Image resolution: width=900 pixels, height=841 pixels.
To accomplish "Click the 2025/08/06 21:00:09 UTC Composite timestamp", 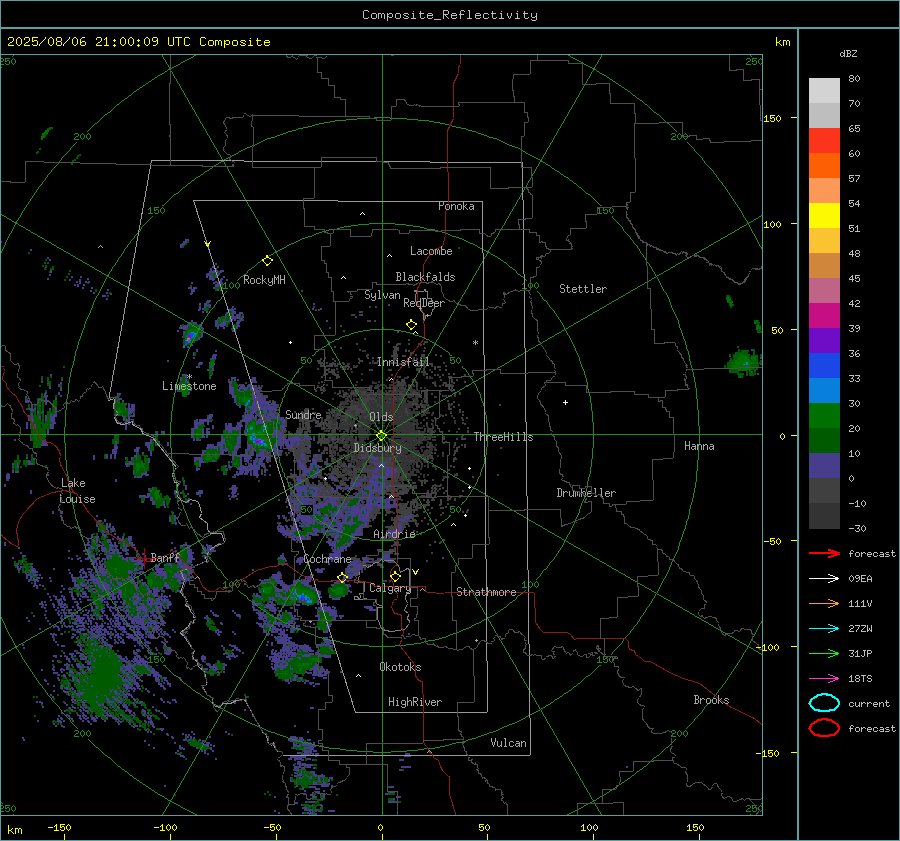I will (138, 42).
